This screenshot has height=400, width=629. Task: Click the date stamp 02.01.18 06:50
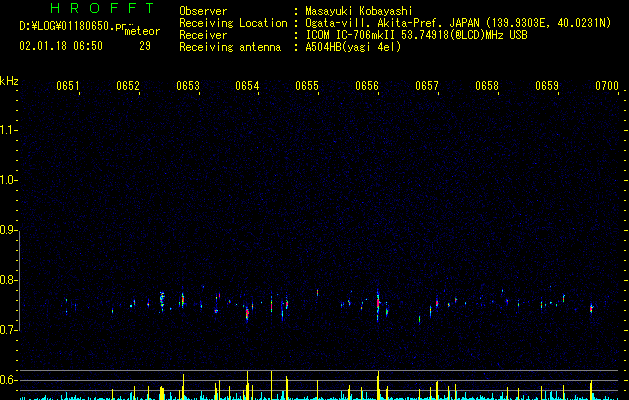[61, 46]
